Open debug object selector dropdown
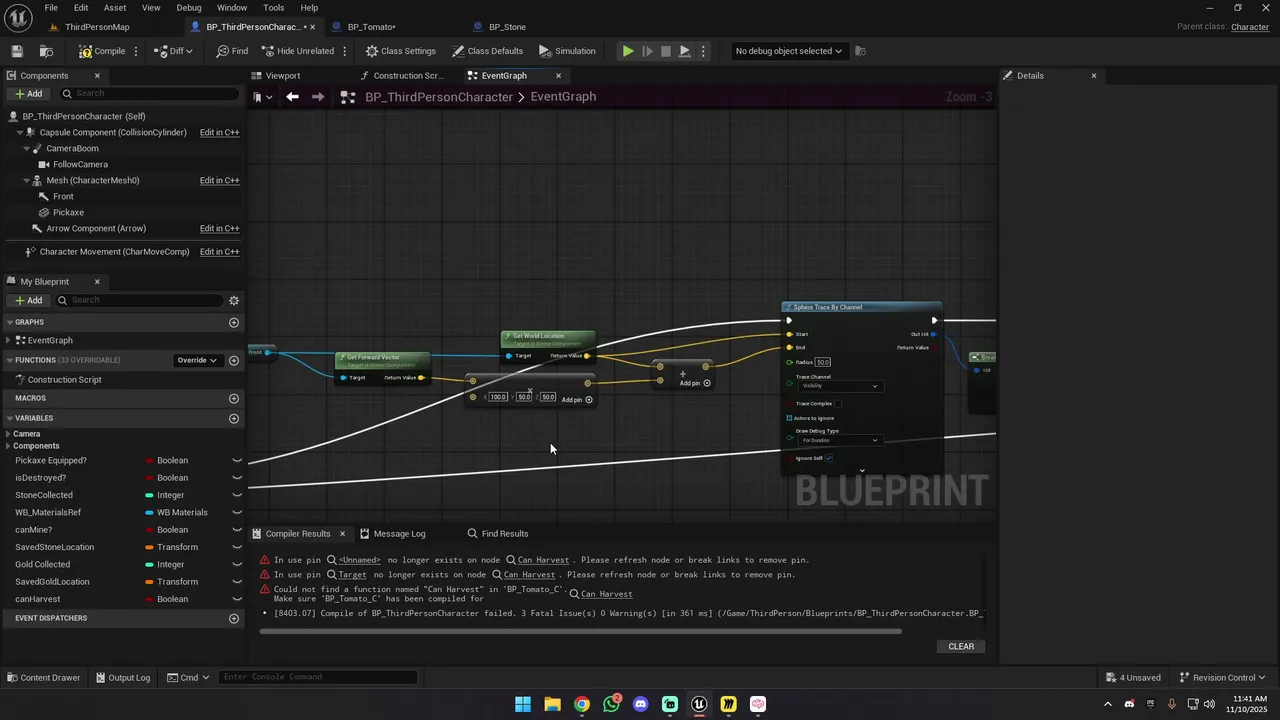 [788, 51]
